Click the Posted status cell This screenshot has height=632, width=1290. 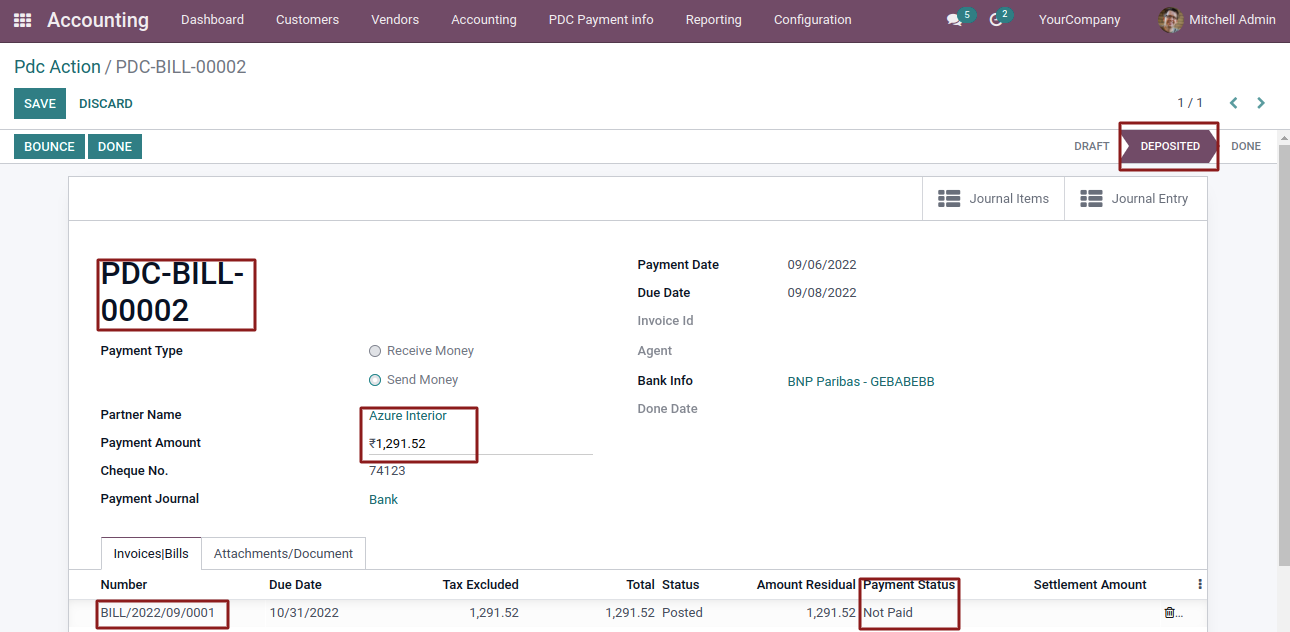[x=682, y=613]
